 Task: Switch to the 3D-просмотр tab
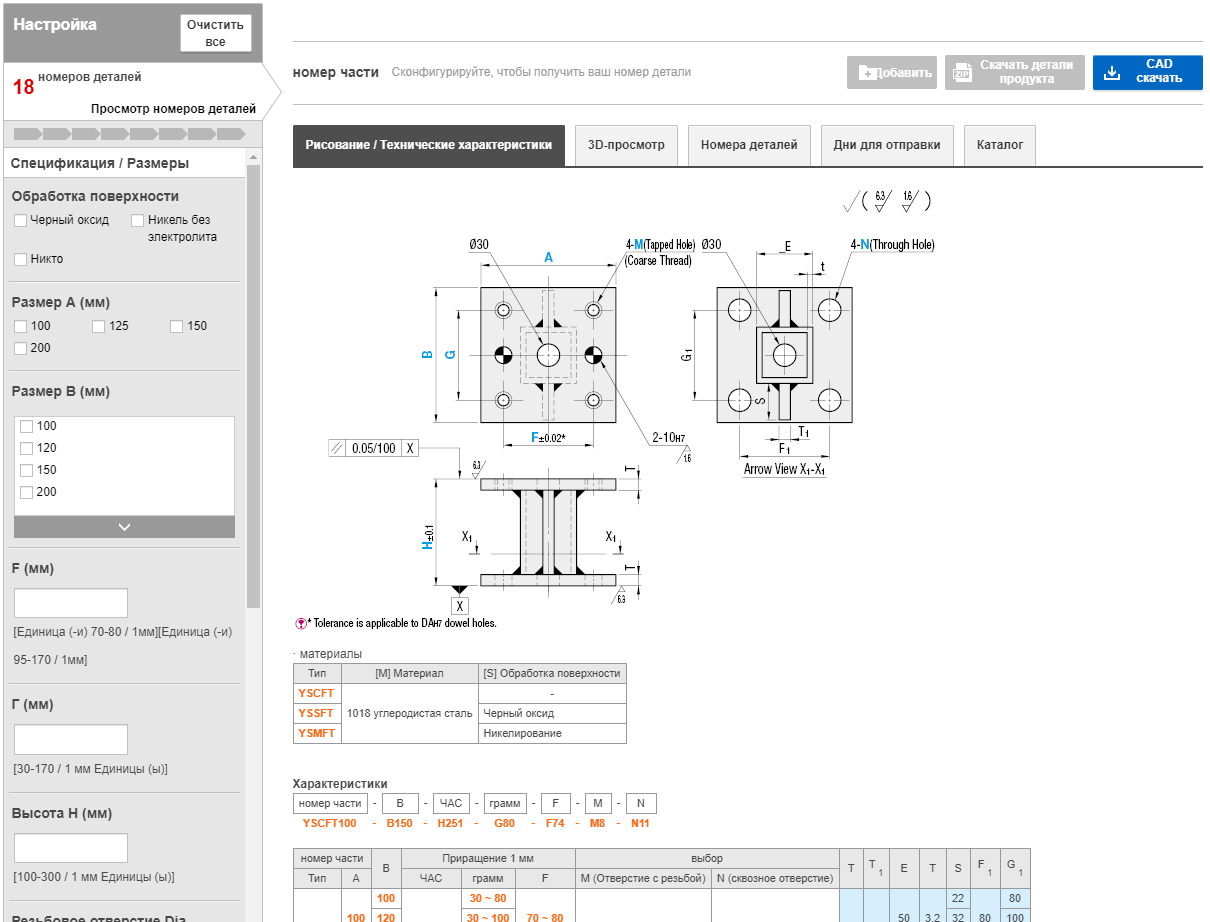point(626,145)
